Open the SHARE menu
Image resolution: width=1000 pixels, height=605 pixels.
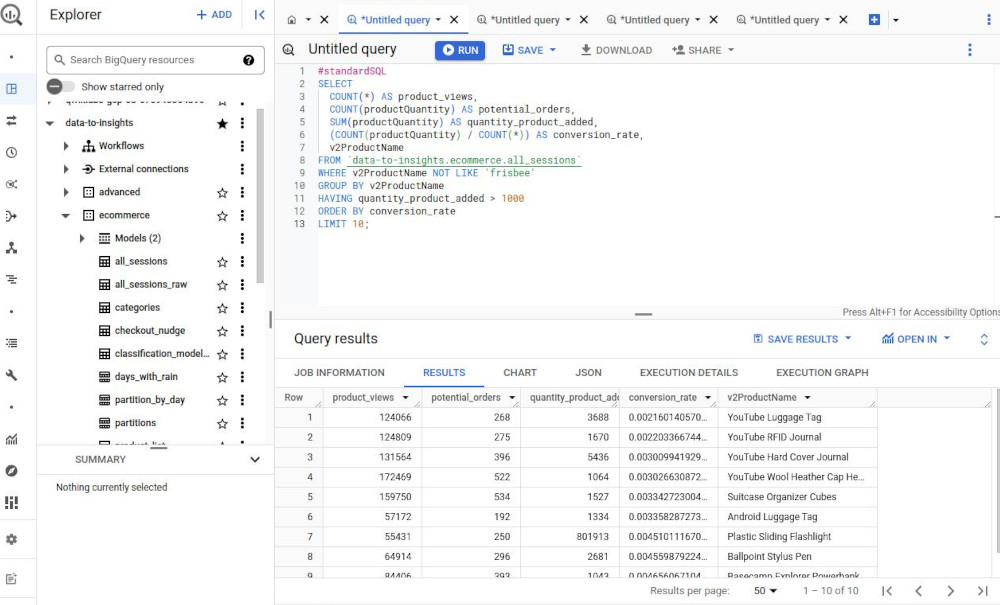click(x=703, y=50)
